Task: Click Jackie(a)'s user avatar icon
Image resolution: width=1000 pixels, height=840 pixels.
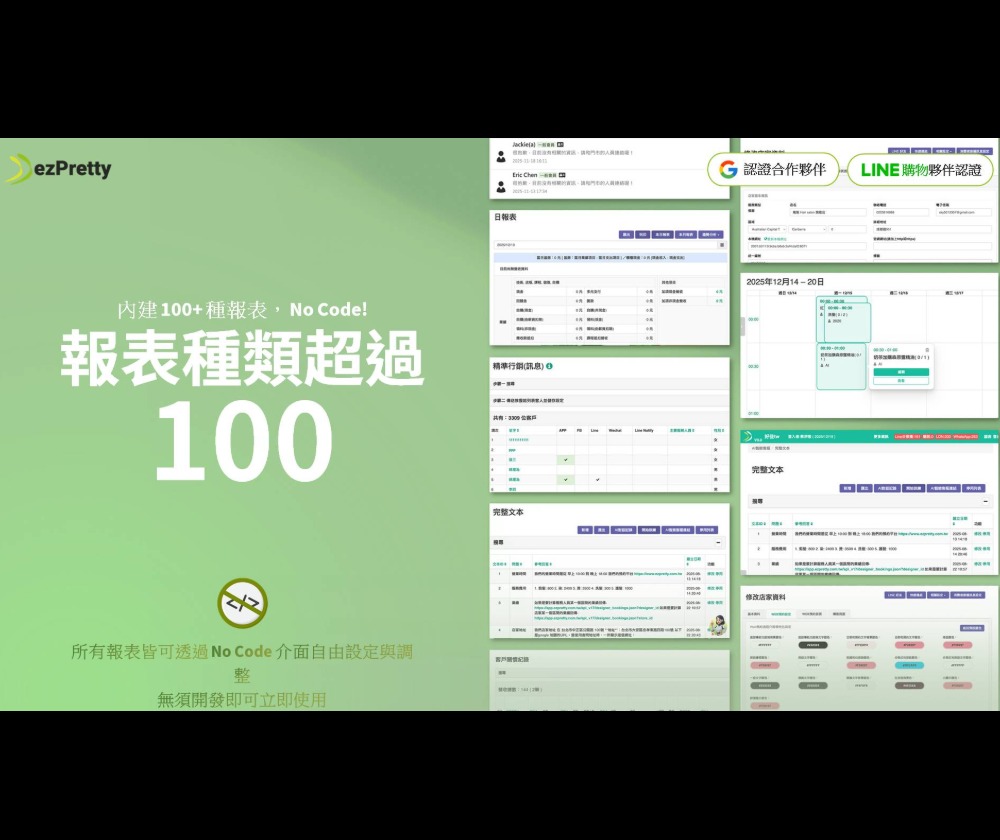Action: click(x=501, y=157)
